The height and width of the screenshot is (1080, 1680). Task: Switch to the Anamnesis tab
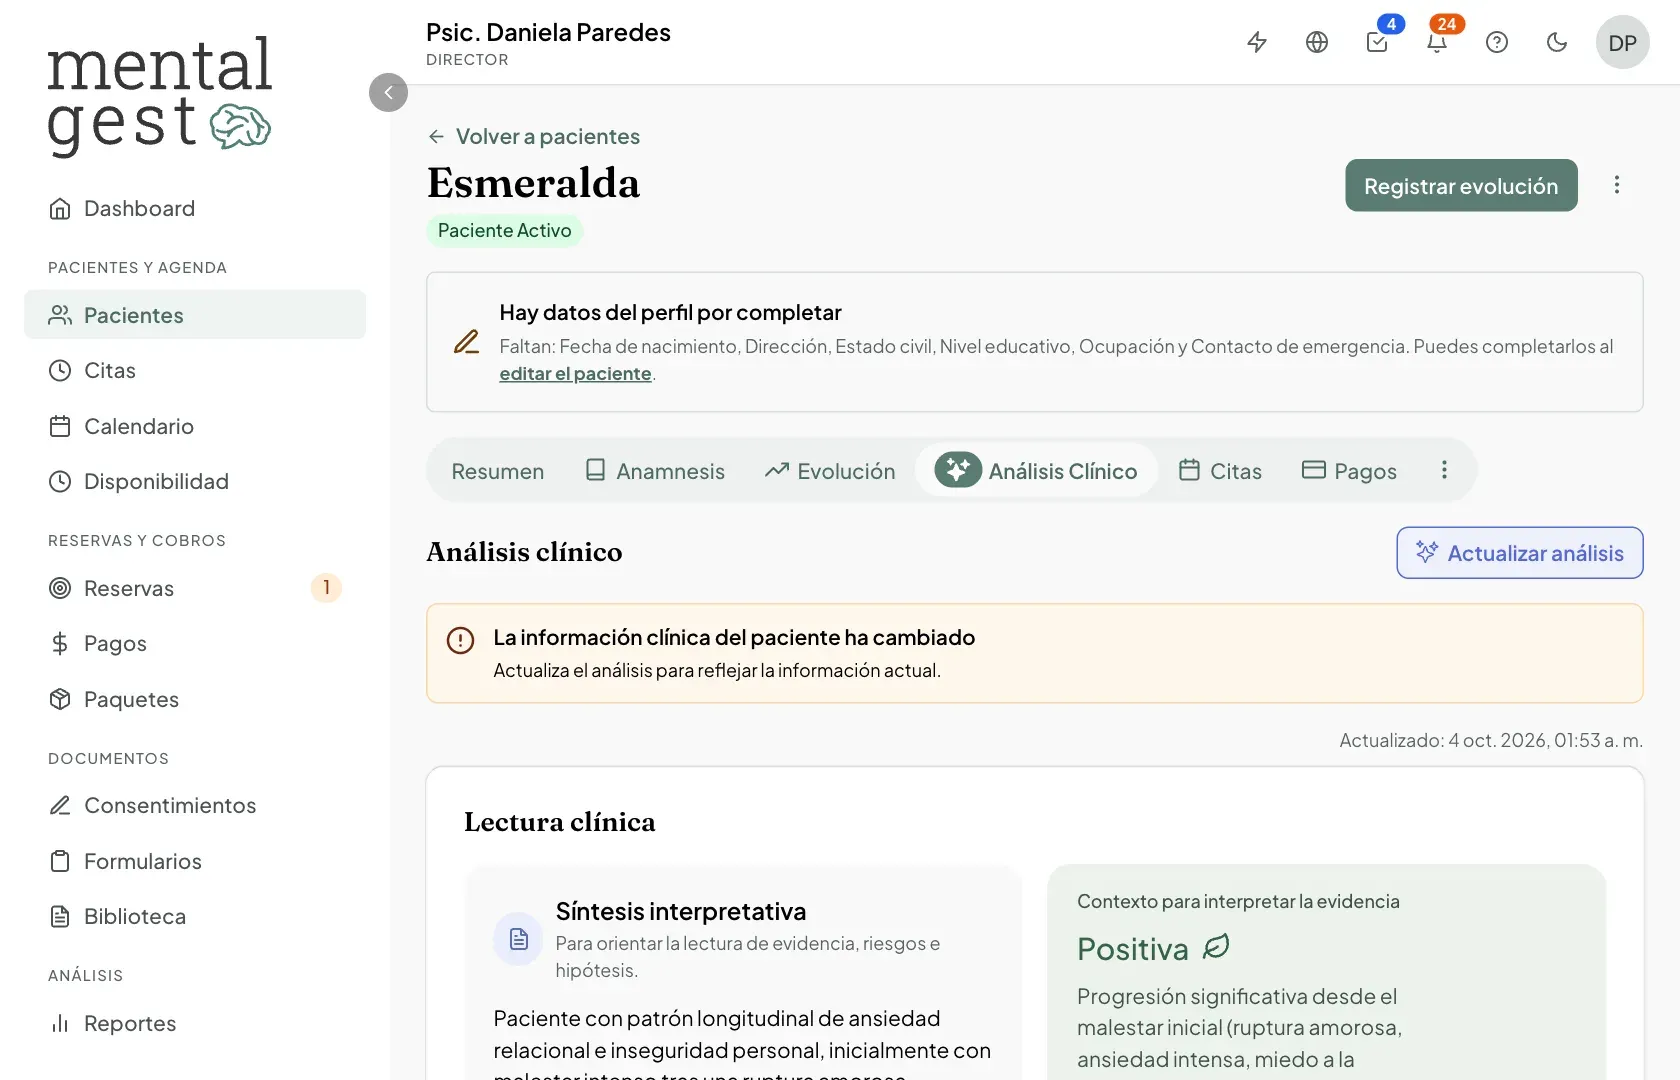[x=655, y=470]
